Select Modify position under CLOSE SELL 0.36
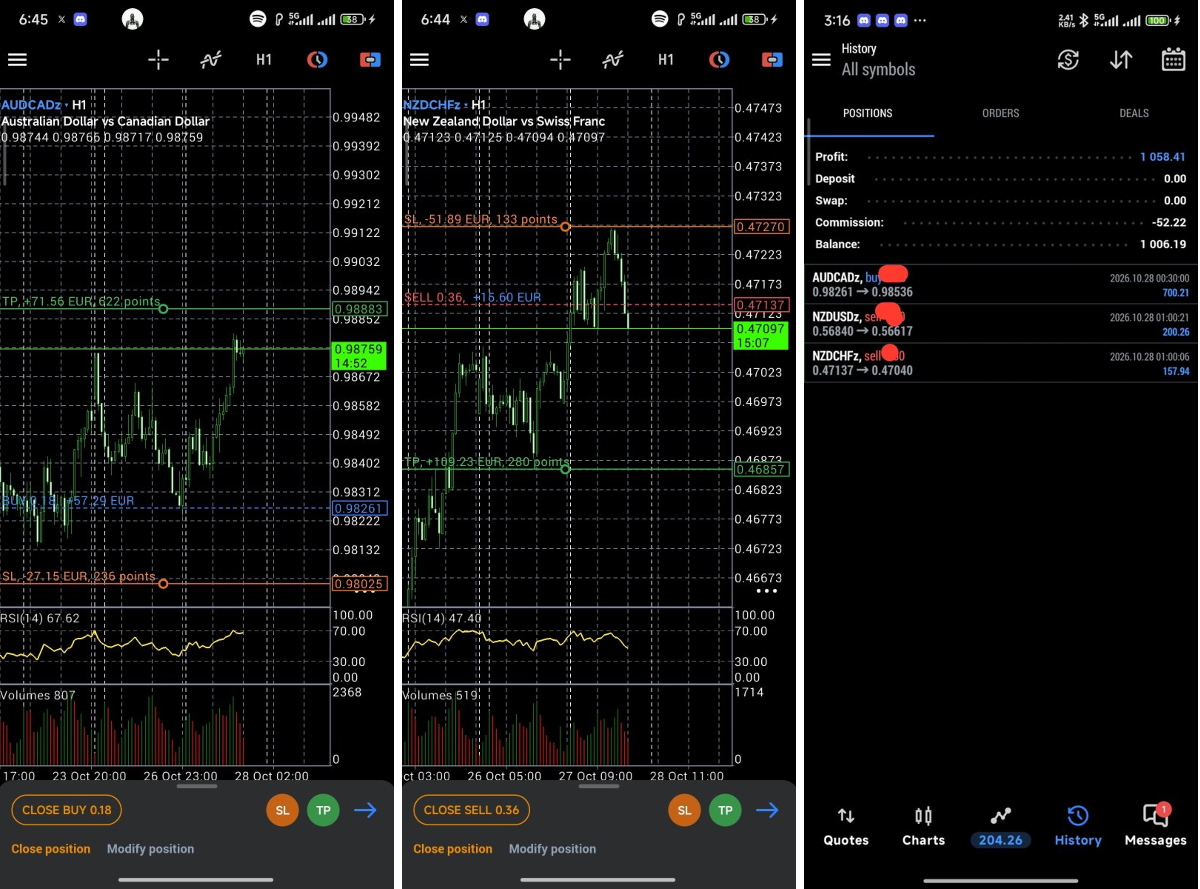Viewport: 1200px width, 889px height. [x=552, y=849]
